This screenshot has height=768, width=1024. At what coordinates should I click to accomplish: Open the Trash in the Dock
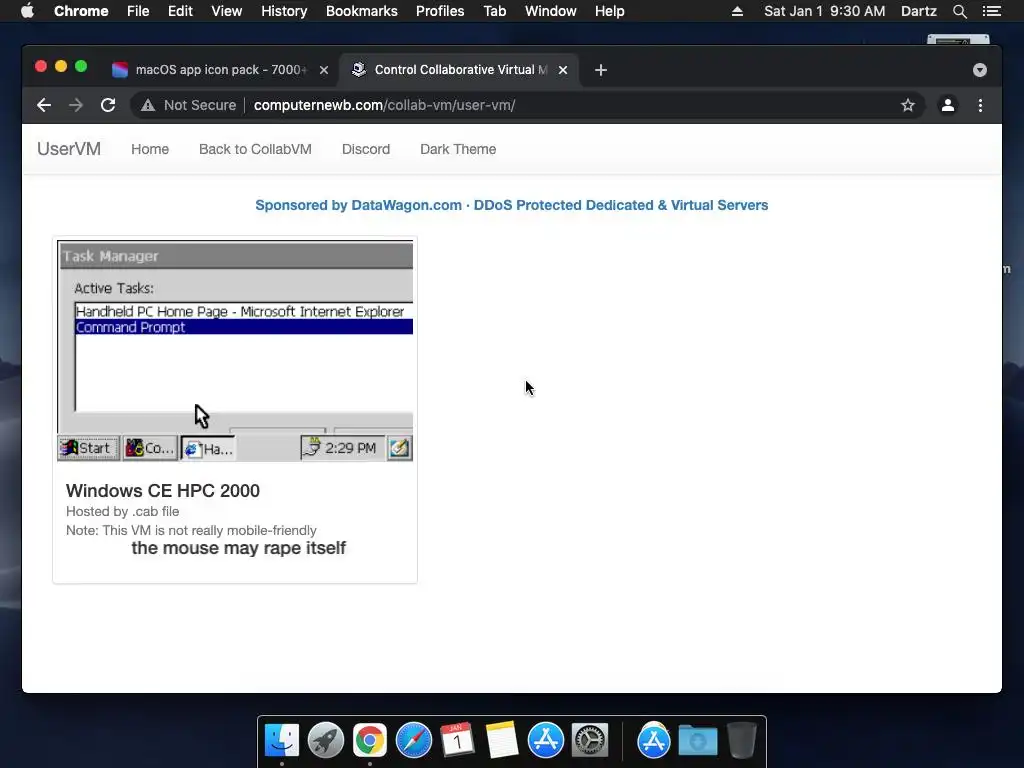742,741
